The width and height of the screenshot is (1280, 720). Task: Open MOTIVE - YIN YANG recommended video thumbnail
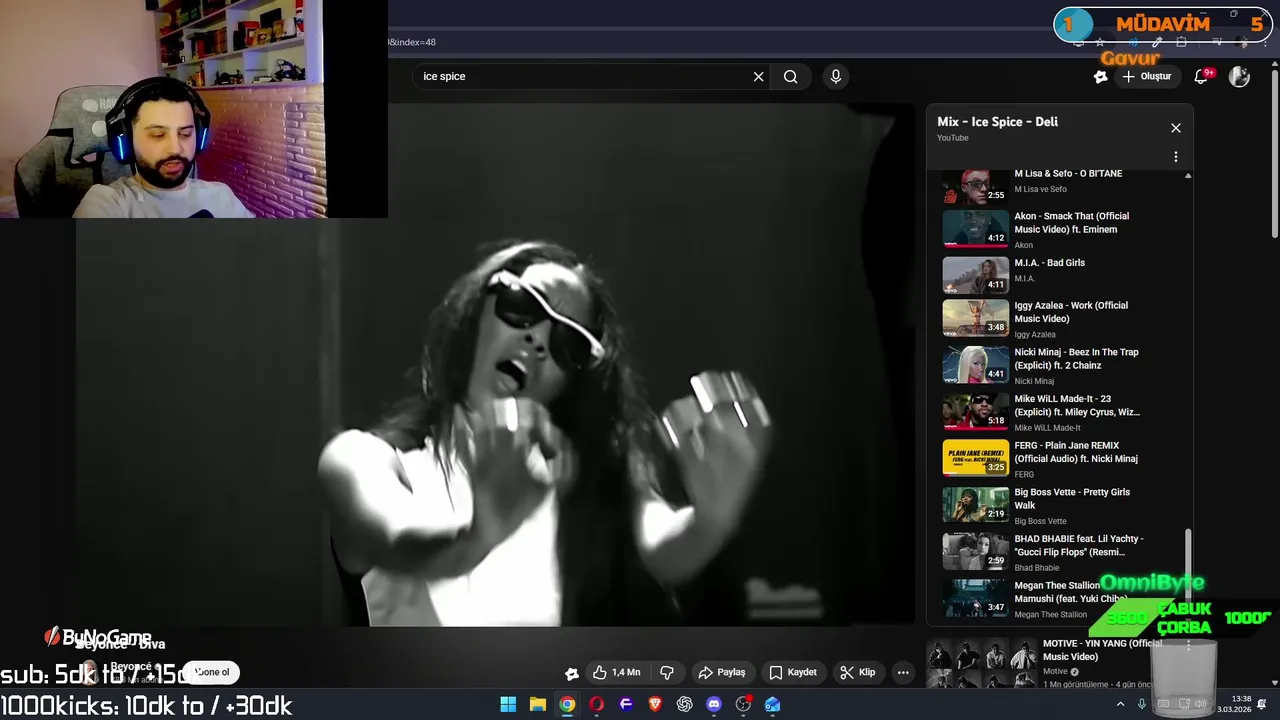pos(981,664)
